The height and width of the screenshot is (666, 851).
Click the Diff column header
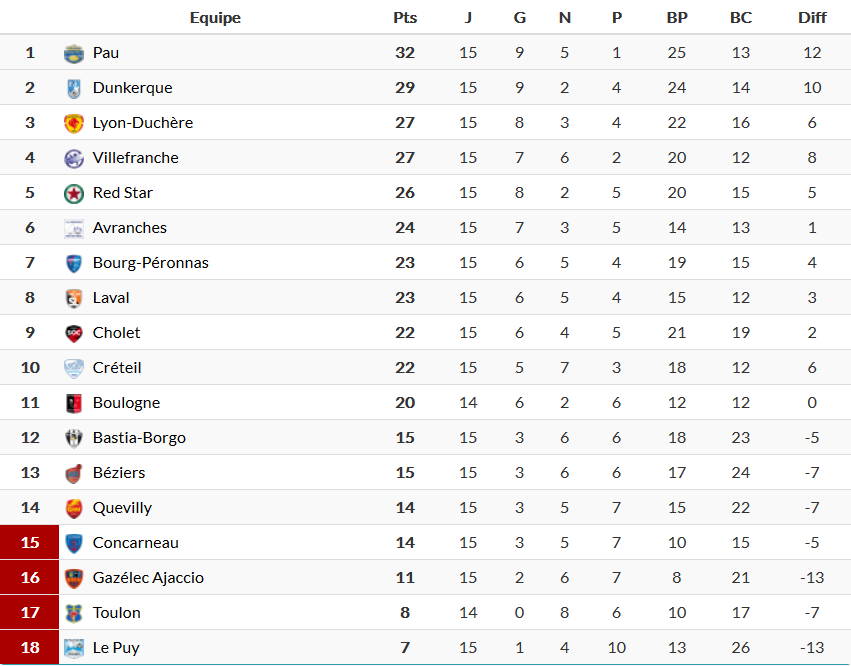[812, 18]
